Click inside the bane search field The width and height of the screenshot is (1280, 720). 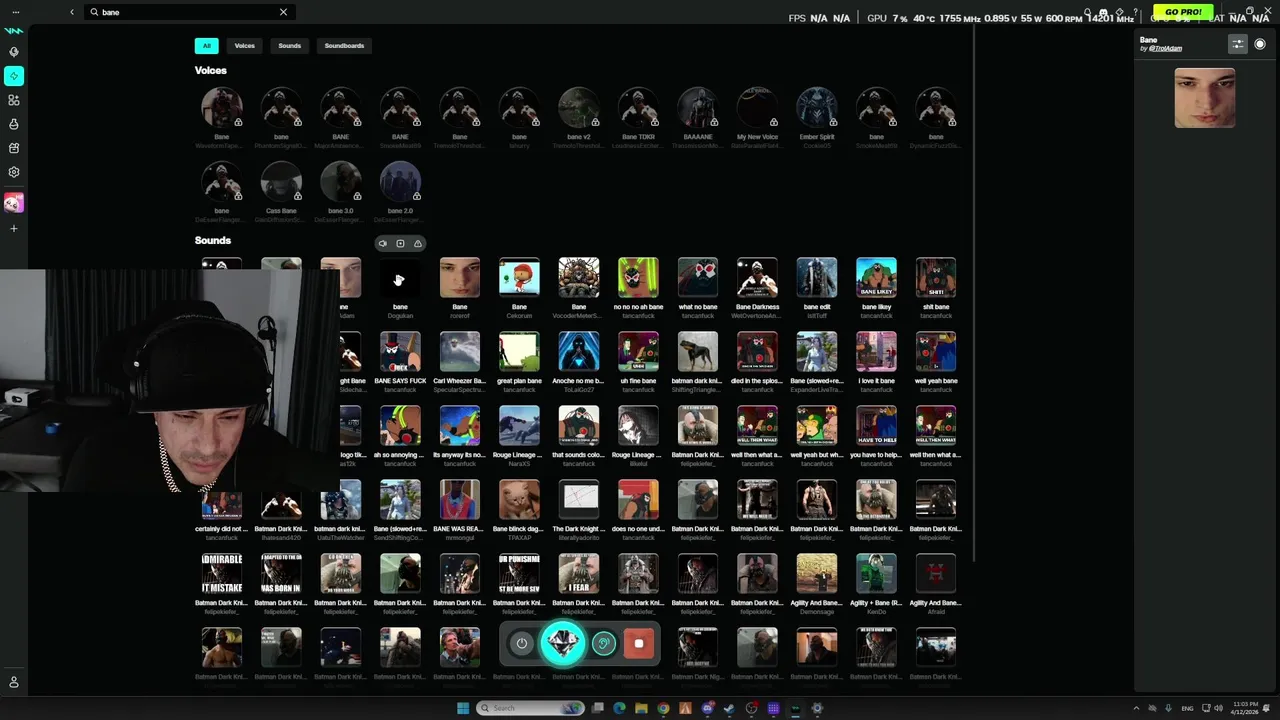point(188,12)
